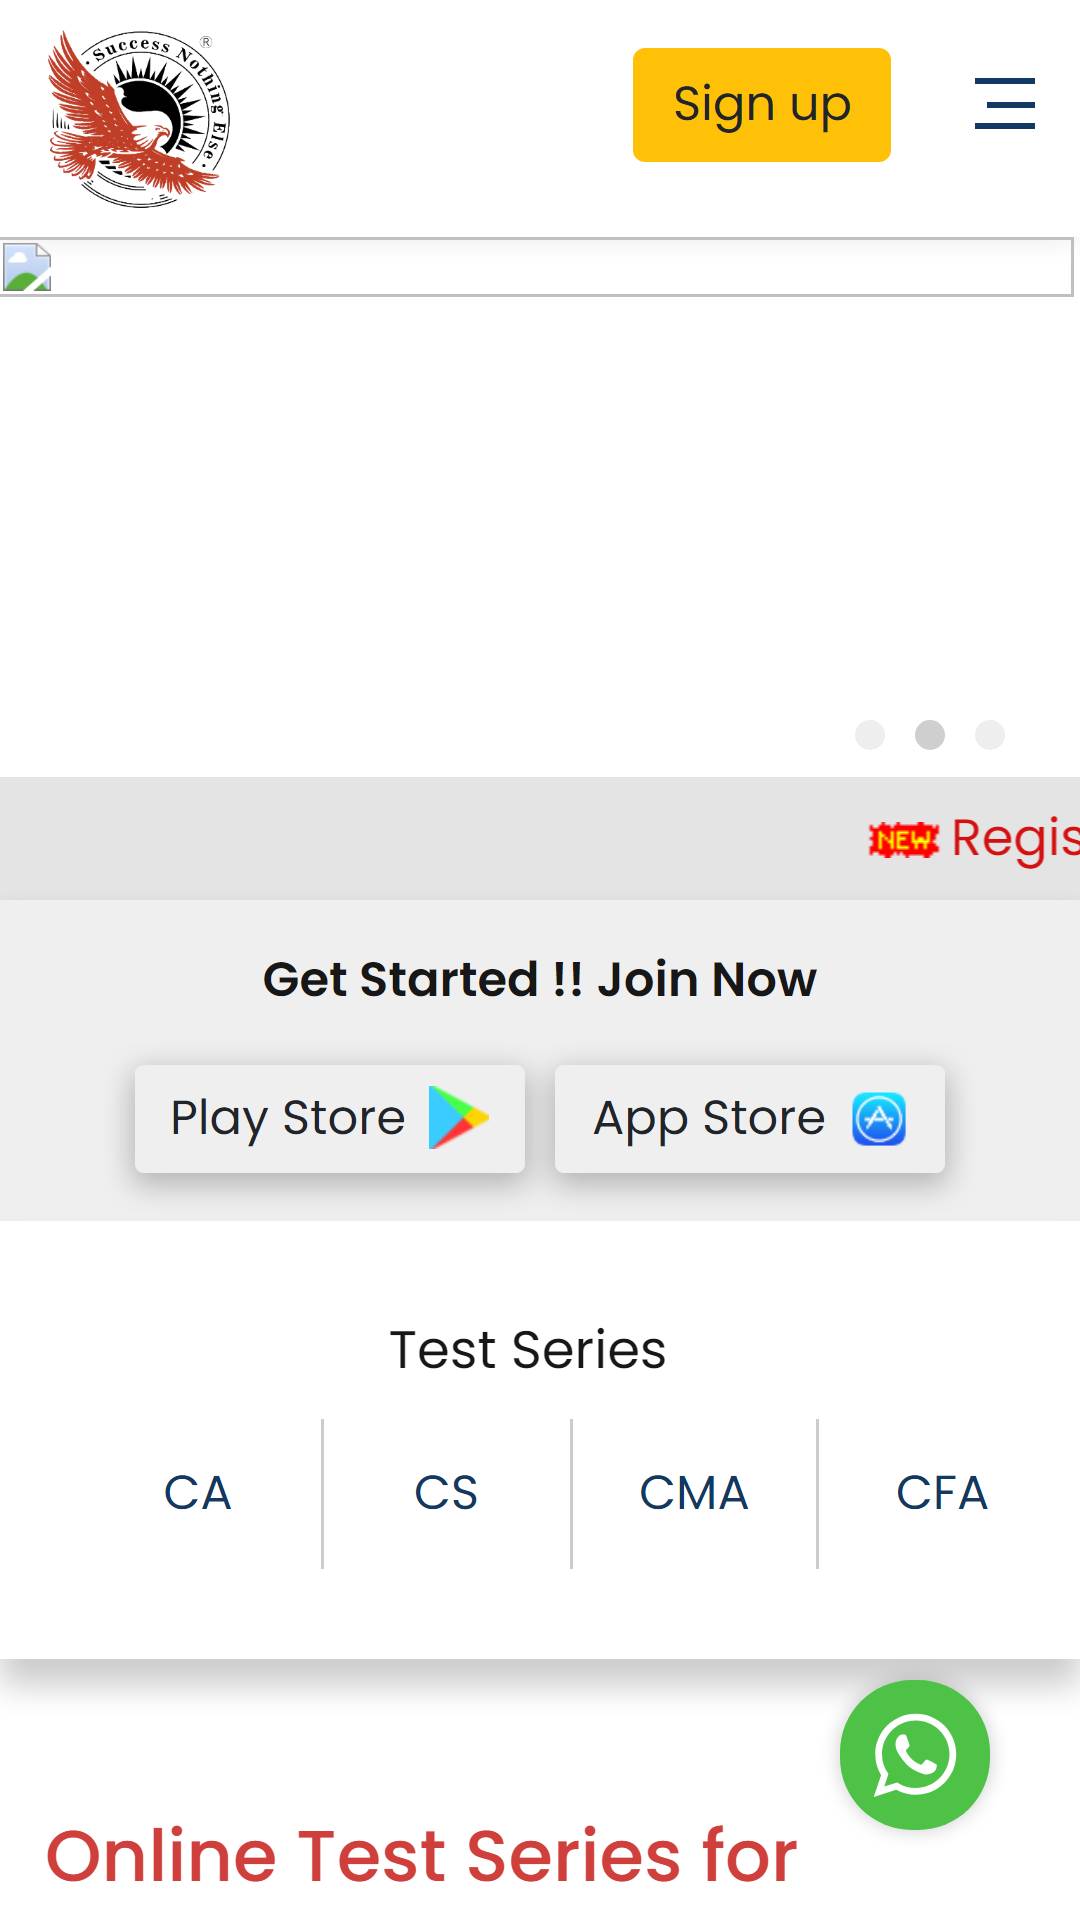1080x1920 pixels.
Task: Click the flashing NEW badge icon
Action: point(904,840)
